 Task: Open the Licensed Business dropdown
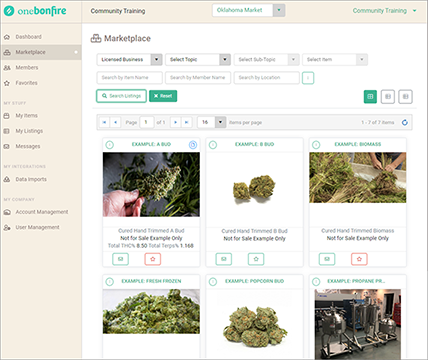pos(130,60)
